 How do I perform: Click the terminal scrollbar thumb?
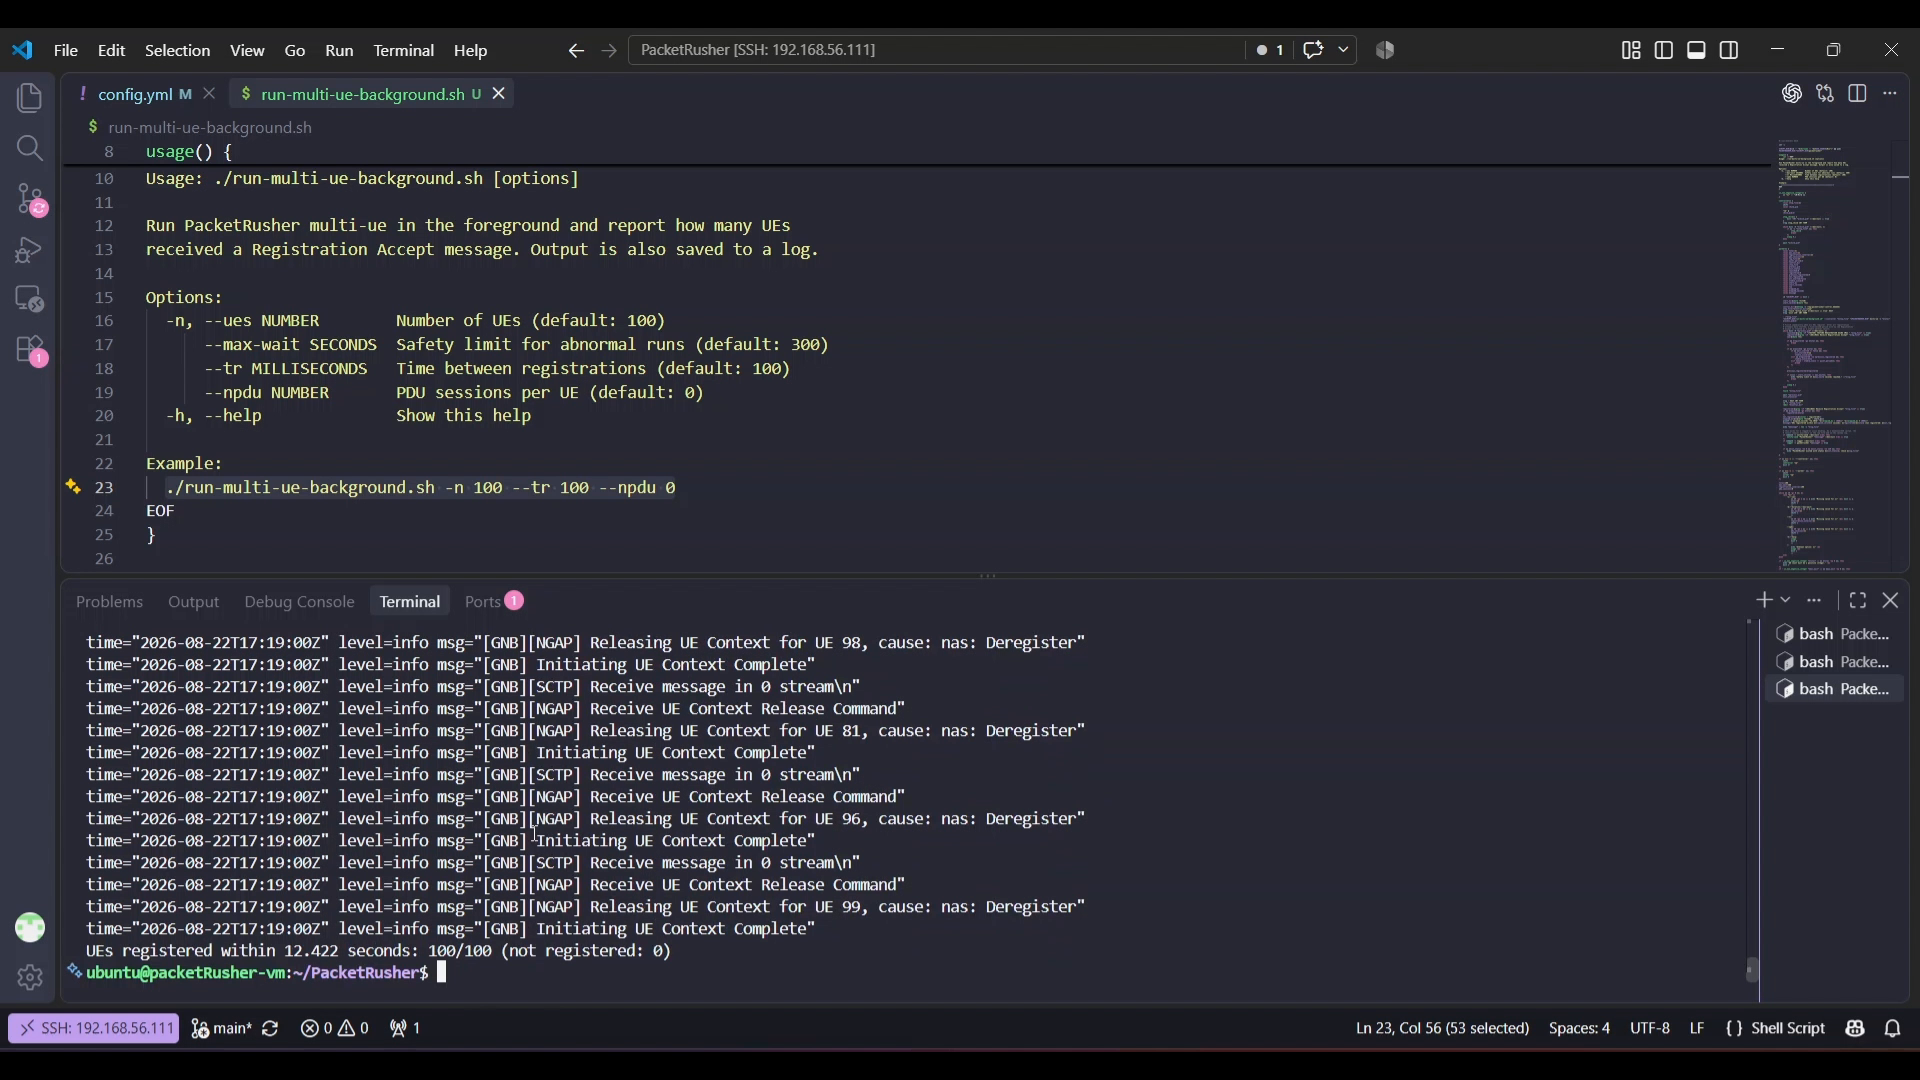pos(1752,970)
